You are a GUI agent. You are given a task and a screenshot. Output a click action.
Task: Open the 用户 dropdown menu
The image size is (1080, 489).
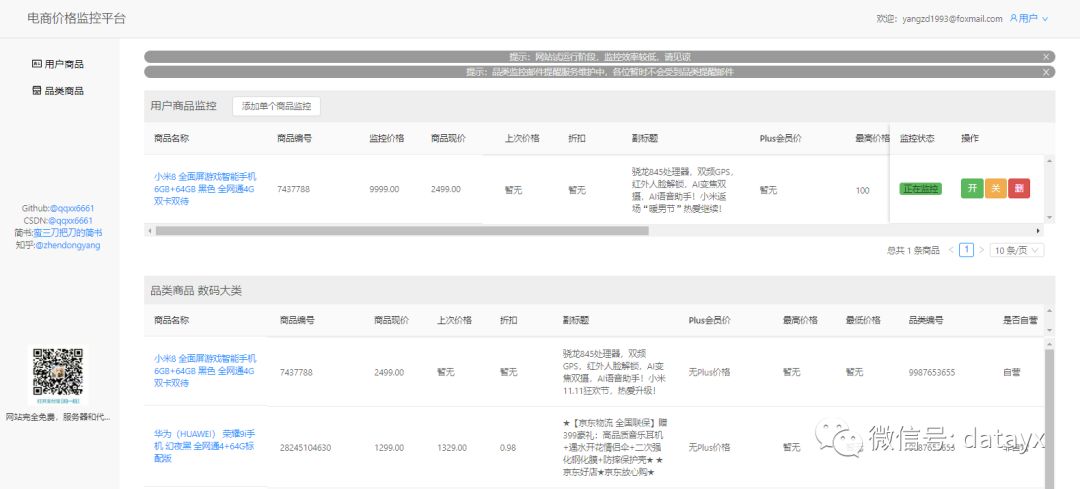click(x=1029, y=19)
